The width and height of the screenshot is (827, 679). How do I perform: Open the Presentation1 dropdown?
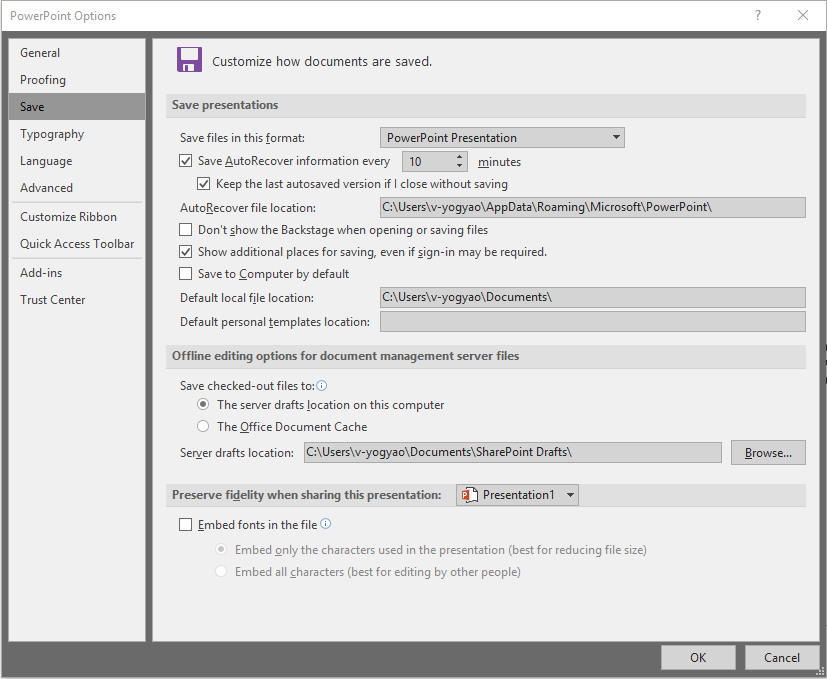tap(517, 495)
